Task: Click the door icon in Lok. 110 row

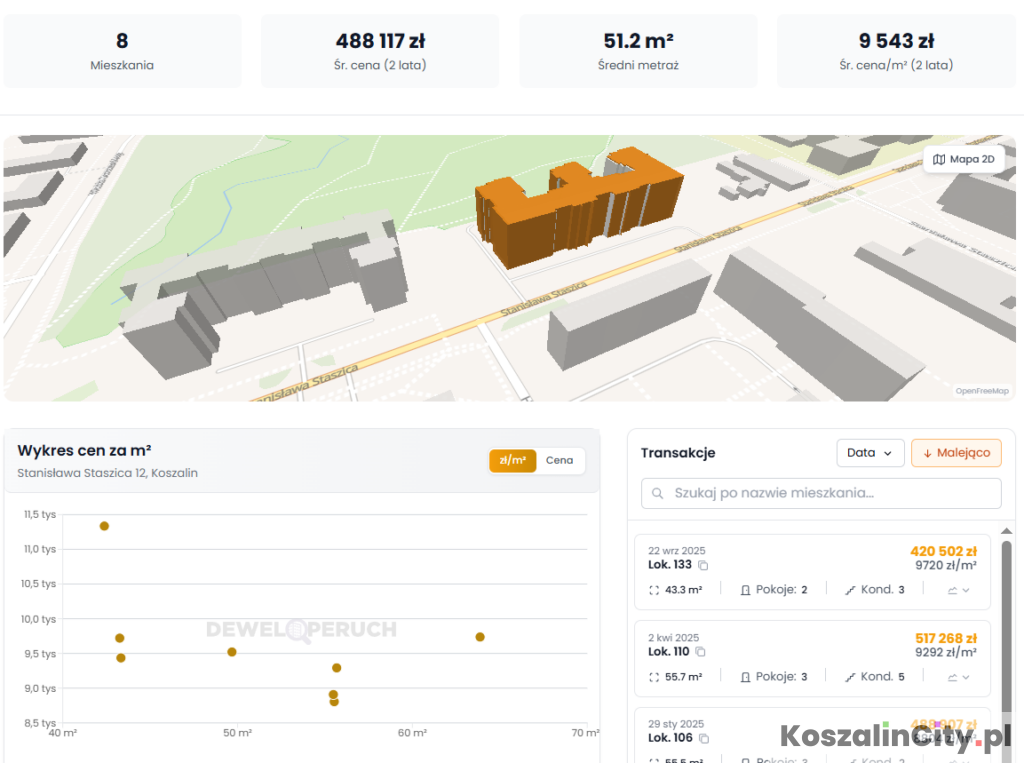Action: pyautogui.click(x=745, y=677)
